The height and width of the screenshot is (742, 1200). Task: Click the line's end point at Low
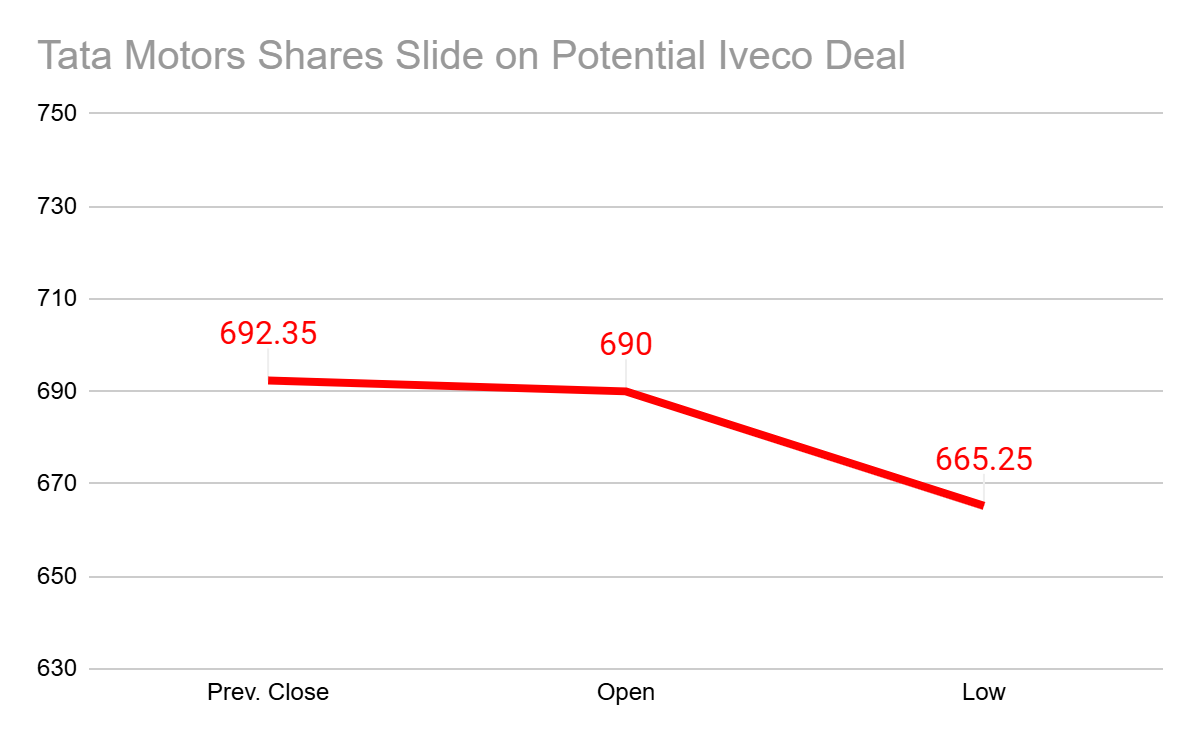[x=983, y=505]
